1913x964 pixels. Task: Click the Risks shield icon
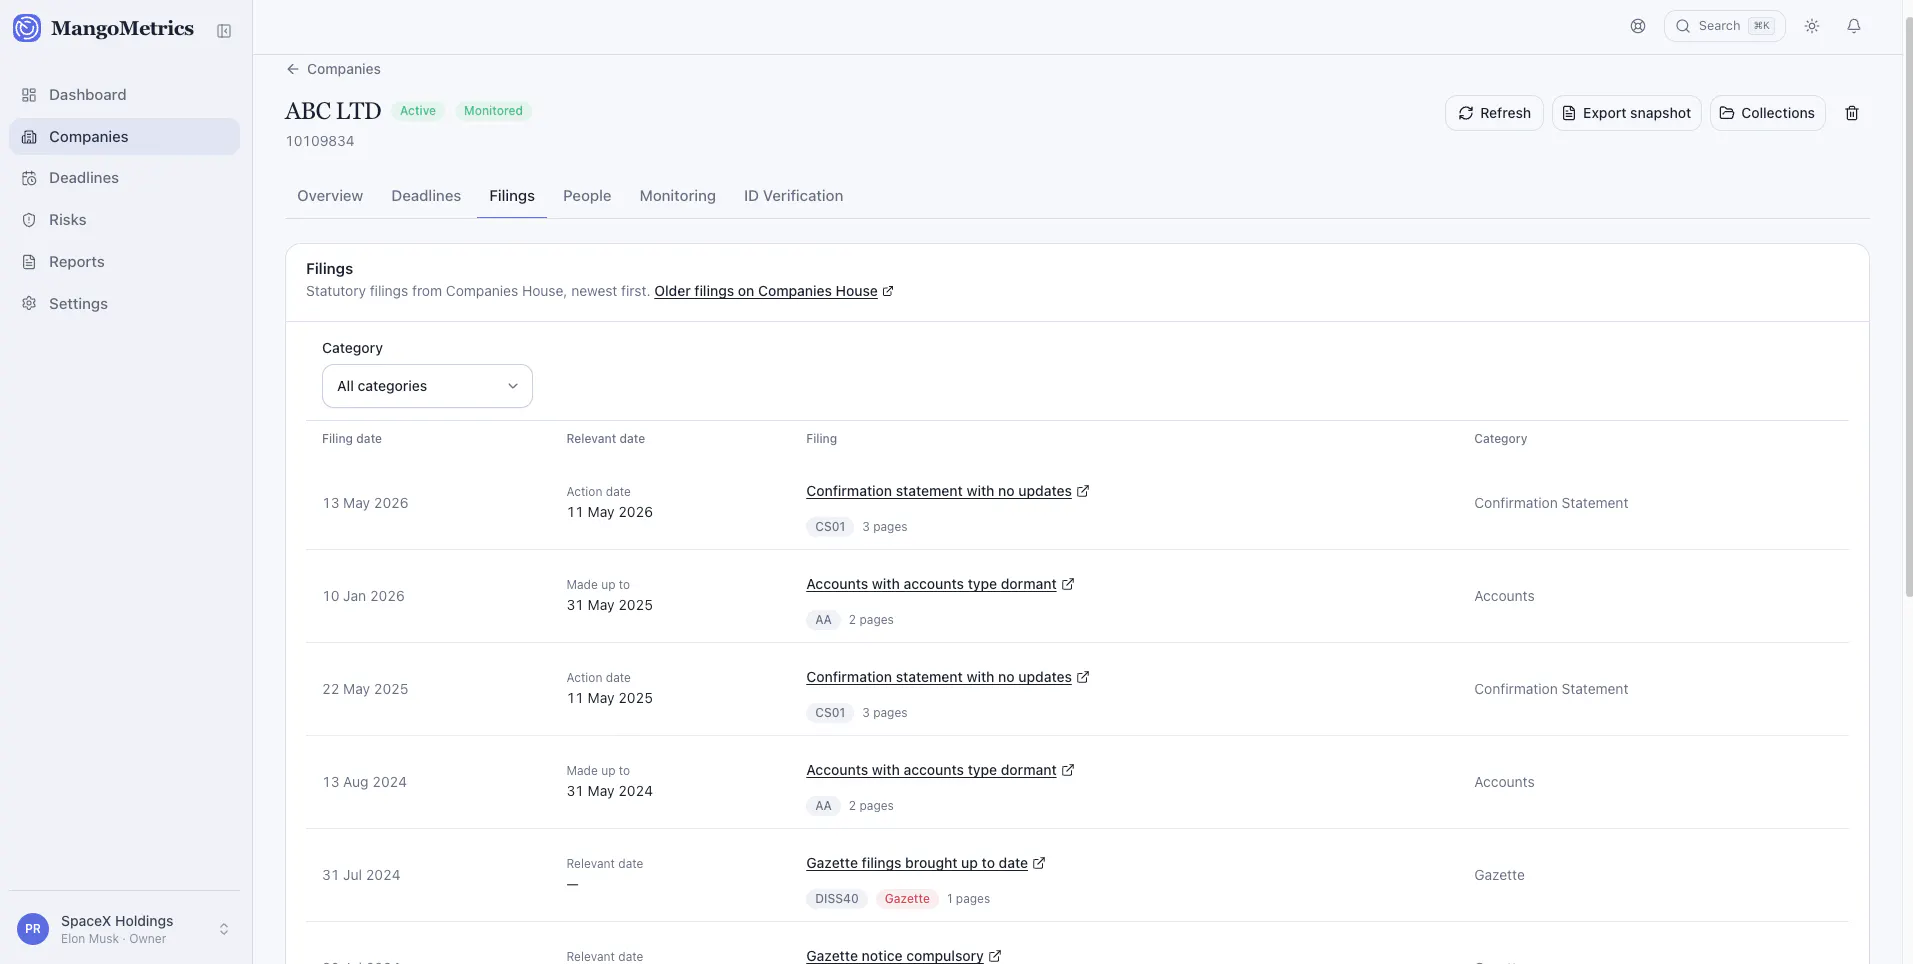point(29,220)
